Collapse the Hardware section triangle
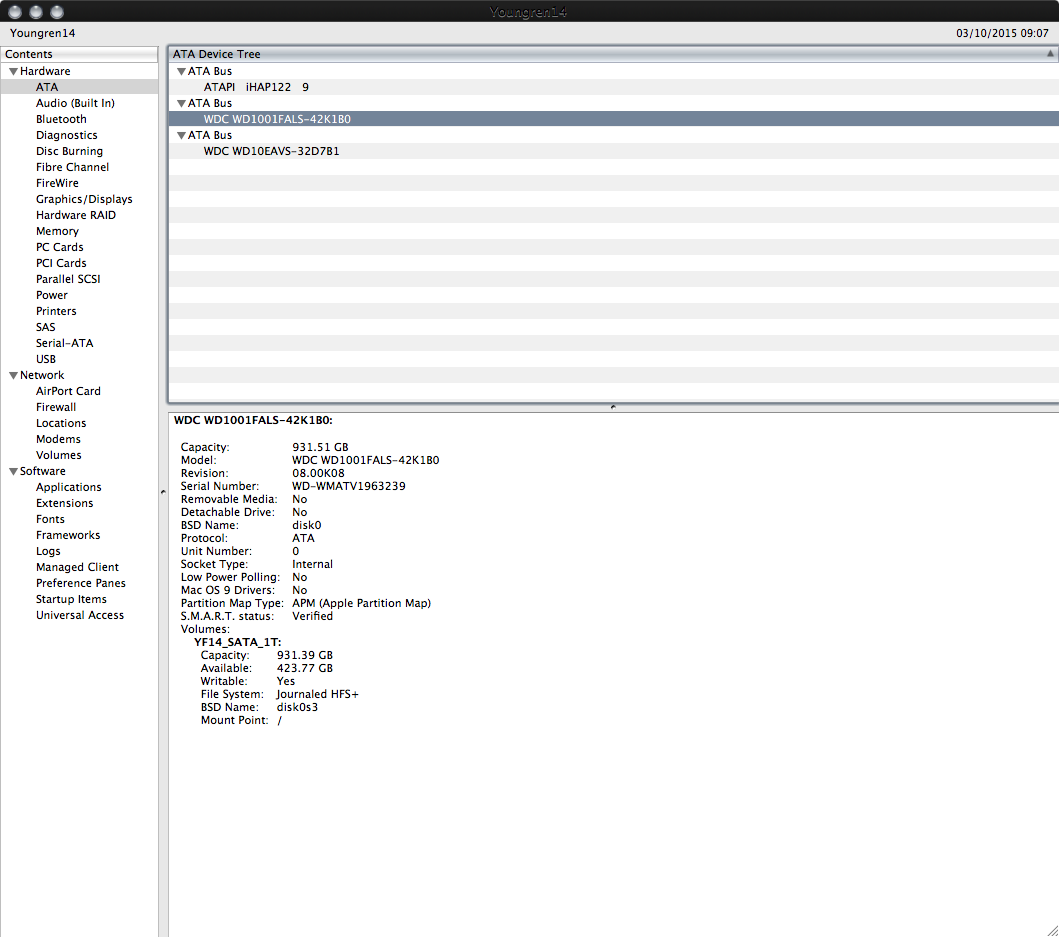Screen dimensions: 1059x937 tap(13, 72)
